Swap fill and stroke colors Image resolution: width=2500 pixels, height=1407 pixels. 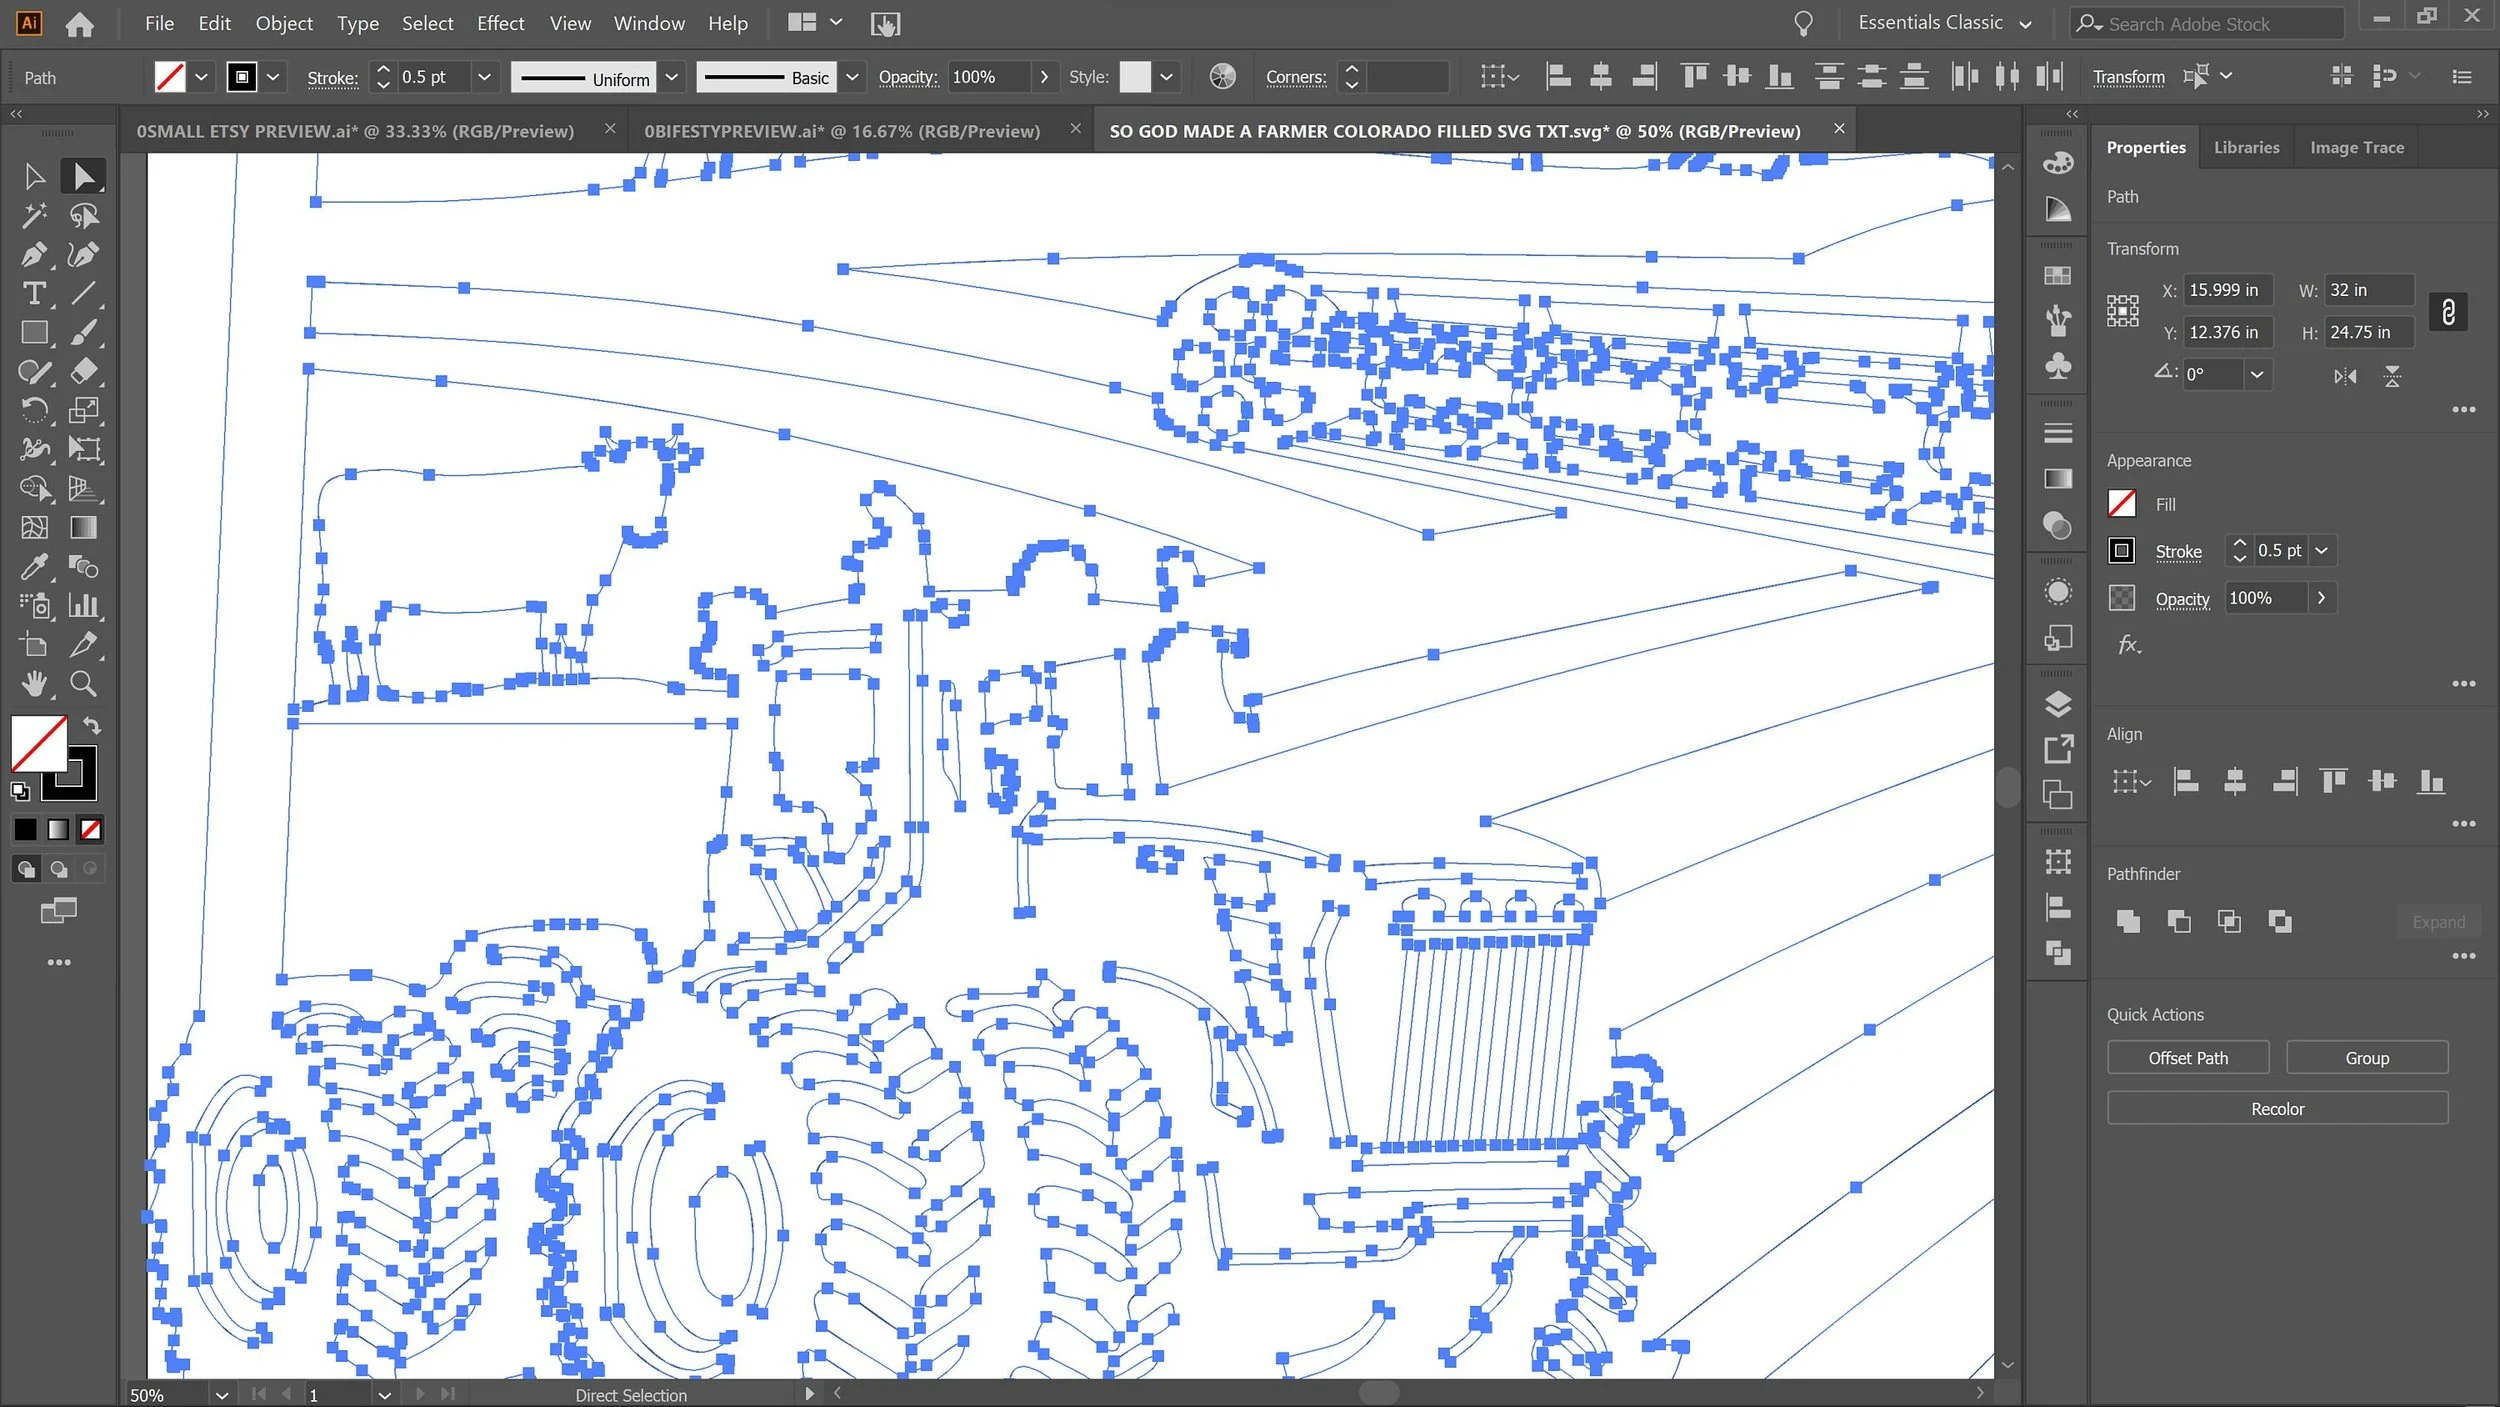[x=92, y=725]
